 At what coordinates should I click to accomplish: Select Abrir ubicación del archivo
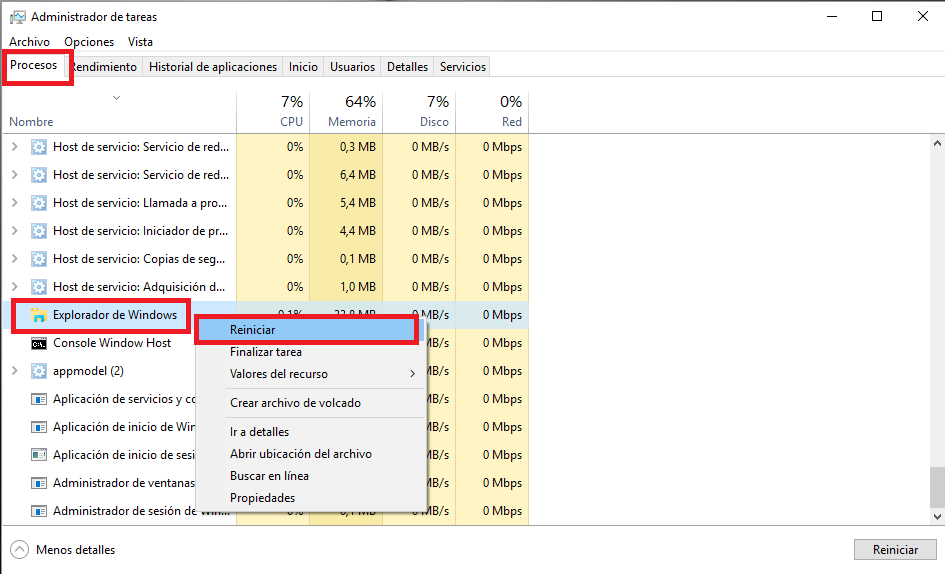tap(311, 454)
